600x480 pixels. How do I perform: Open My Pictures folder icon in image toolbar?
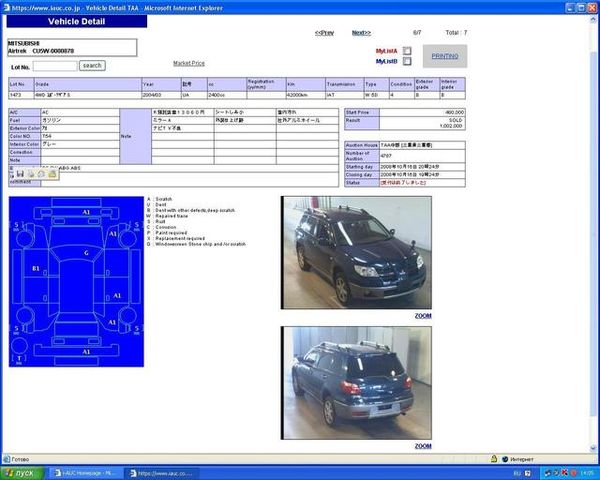52,174
